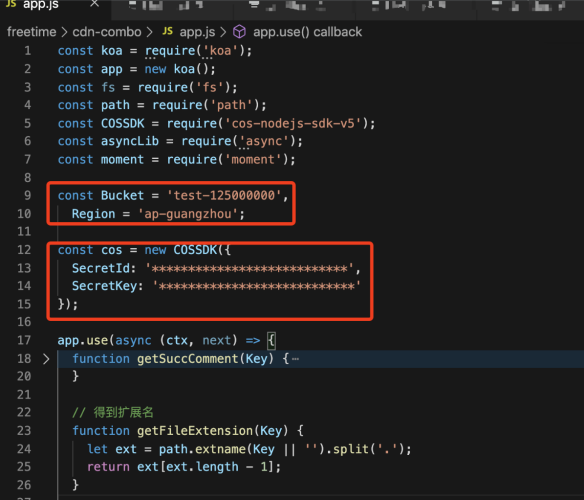584x500 pixels.
Task: Click the JS file icon in breadcrumb
Action: point(168,32)
